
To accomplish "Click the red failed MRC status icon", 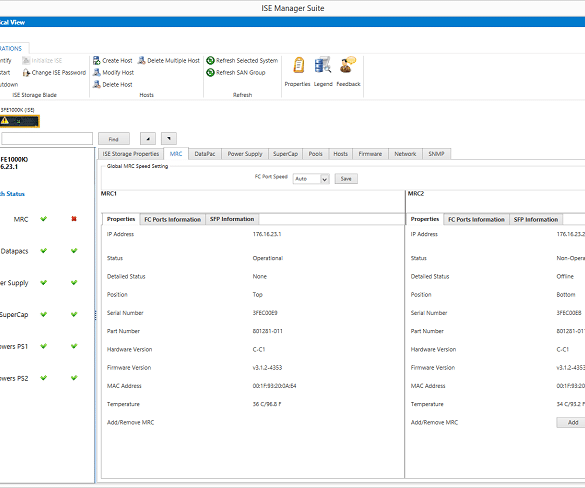I will [74, 219].
